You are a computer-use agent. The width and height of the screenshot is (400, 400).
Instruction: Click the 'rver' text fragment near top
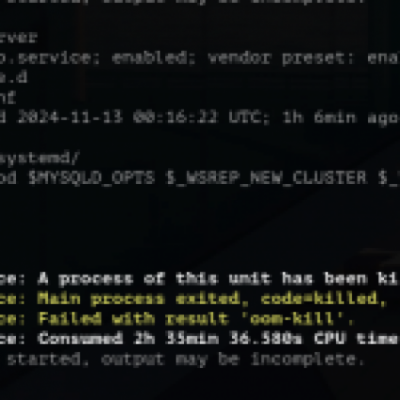point(18,38)
